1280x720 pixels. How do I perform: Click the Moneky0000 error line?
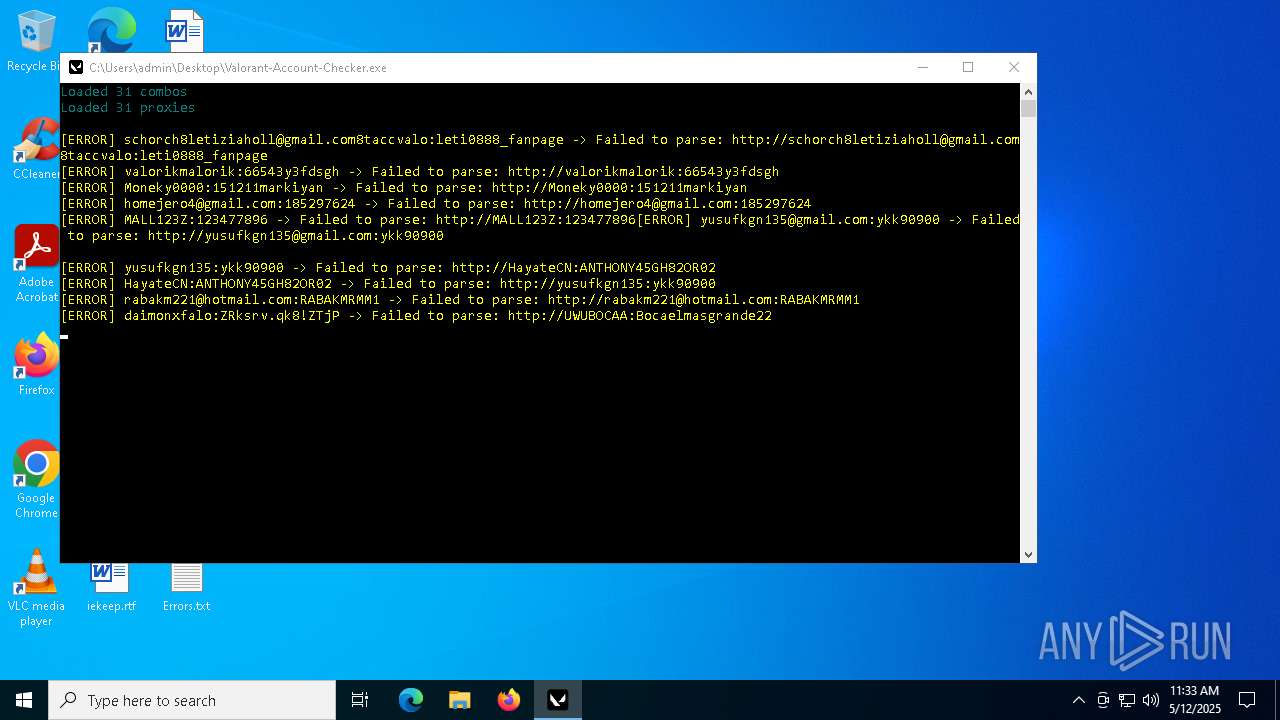pos(404,188)
